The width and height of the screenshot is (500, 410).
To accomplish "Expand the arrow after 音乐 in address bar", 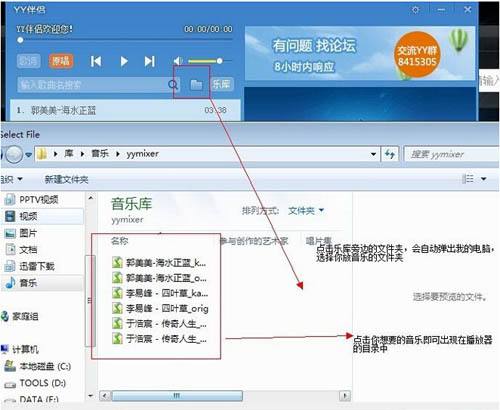I will pos(118,154).
